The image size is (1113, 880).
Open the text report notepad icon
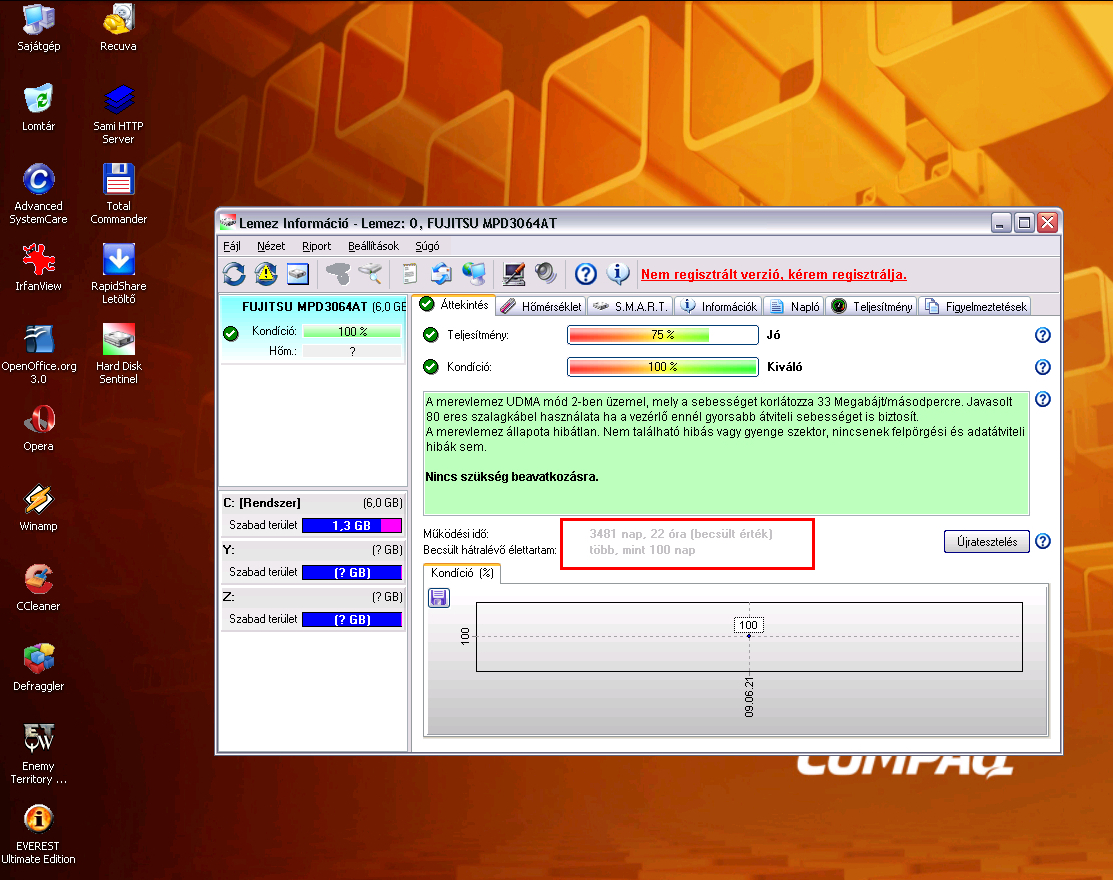(410, 274)
